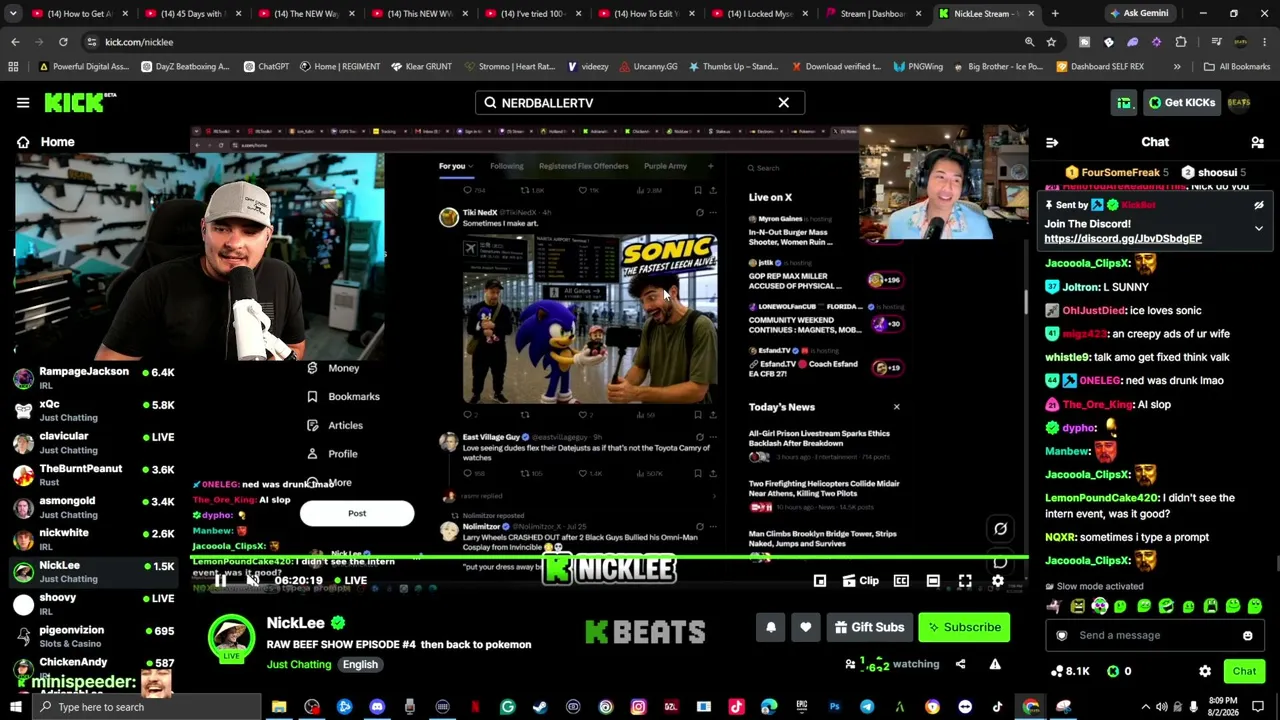Open the Just Chatting category link
Image resolution: width=1280 pixels, height=720 pixels.
(x=299, y=665)
